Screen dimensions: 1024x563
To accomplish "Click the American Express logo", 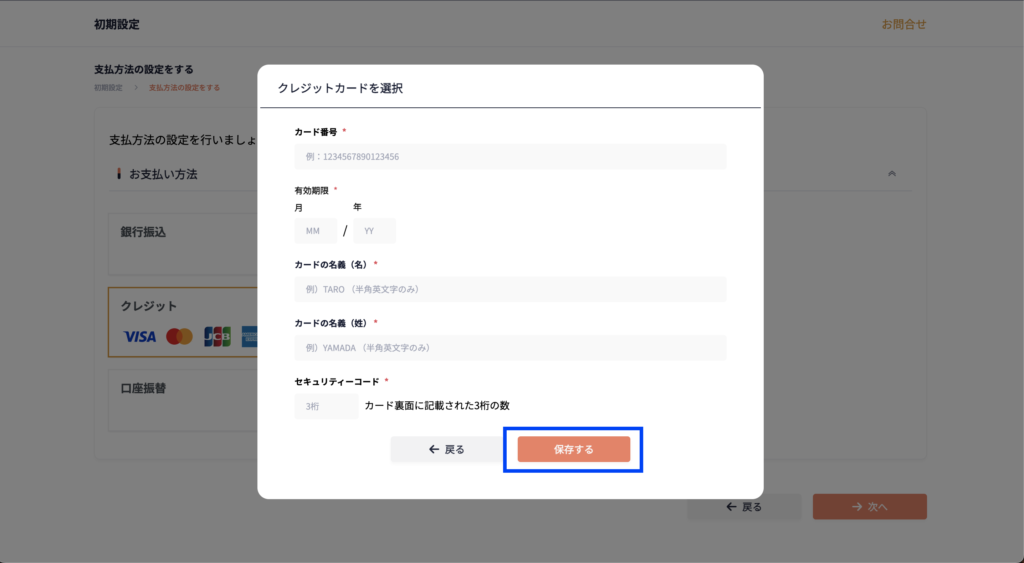I will (x=249, y=337).
